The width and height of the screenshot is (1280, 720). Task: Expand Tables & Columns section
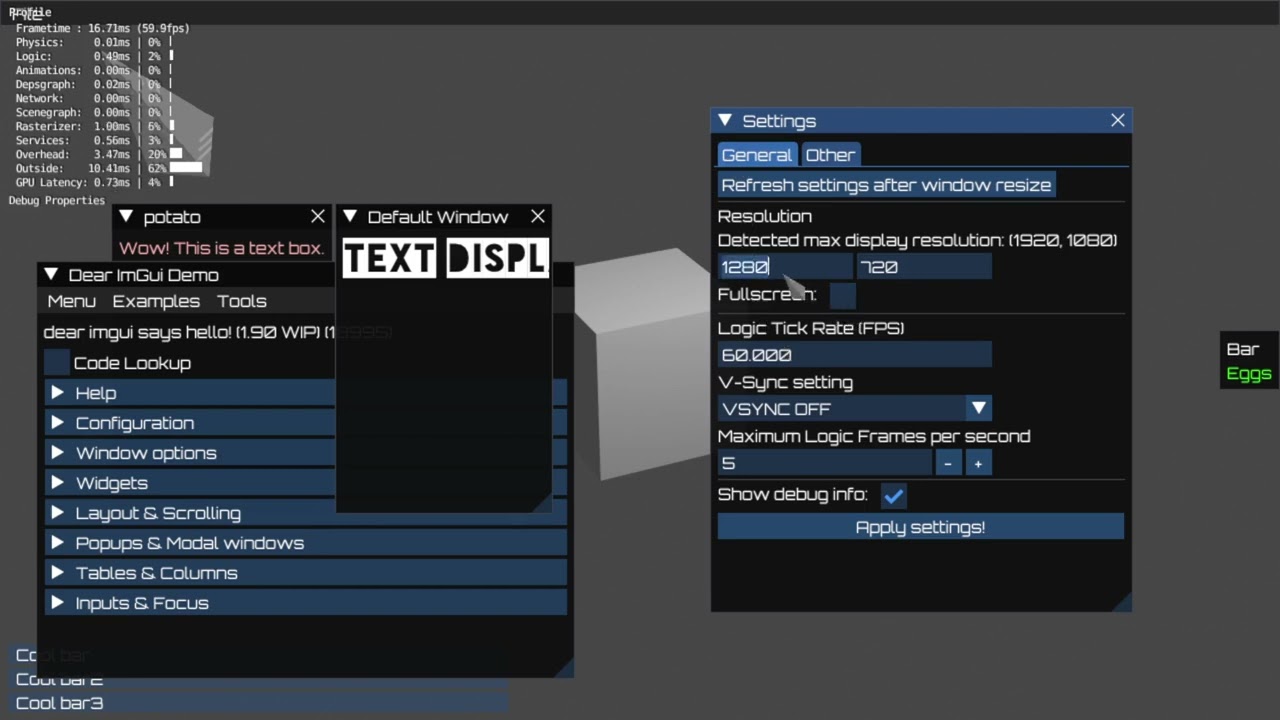pyautogui.click(x=306, y=573)
